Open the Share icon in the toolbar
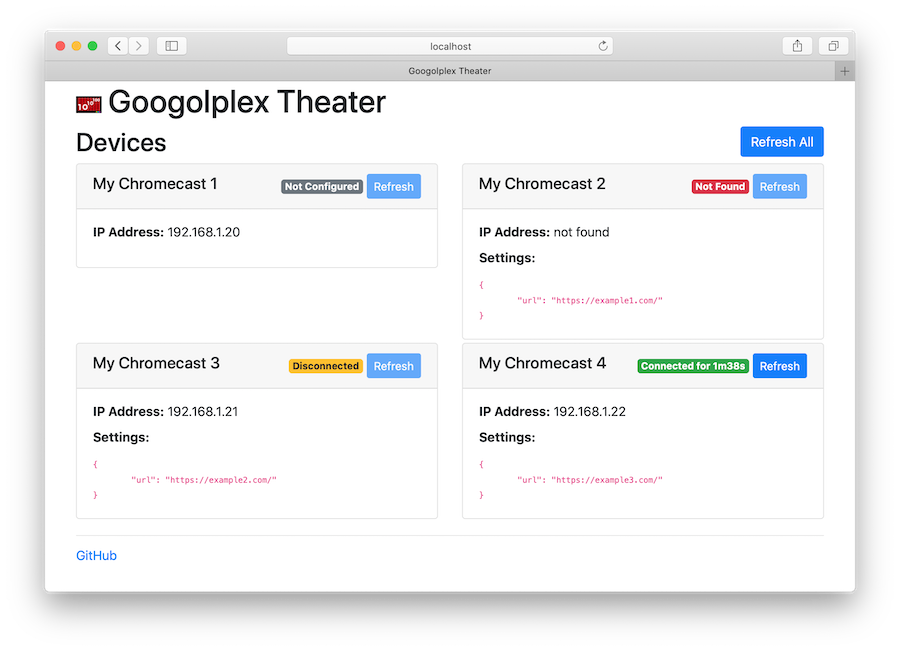This screenshot has width=900, height=651. tap(797, 46)
